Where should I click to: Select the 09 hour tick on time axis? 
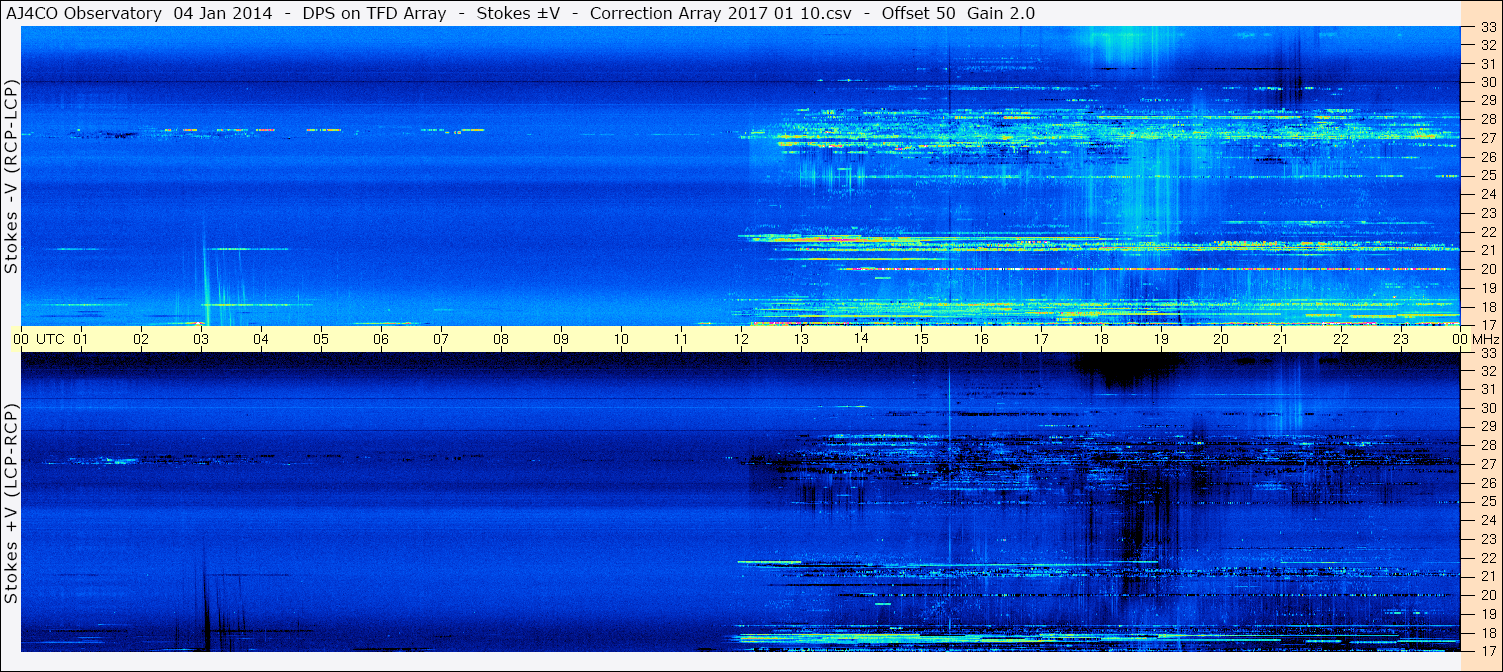[561, 339]
